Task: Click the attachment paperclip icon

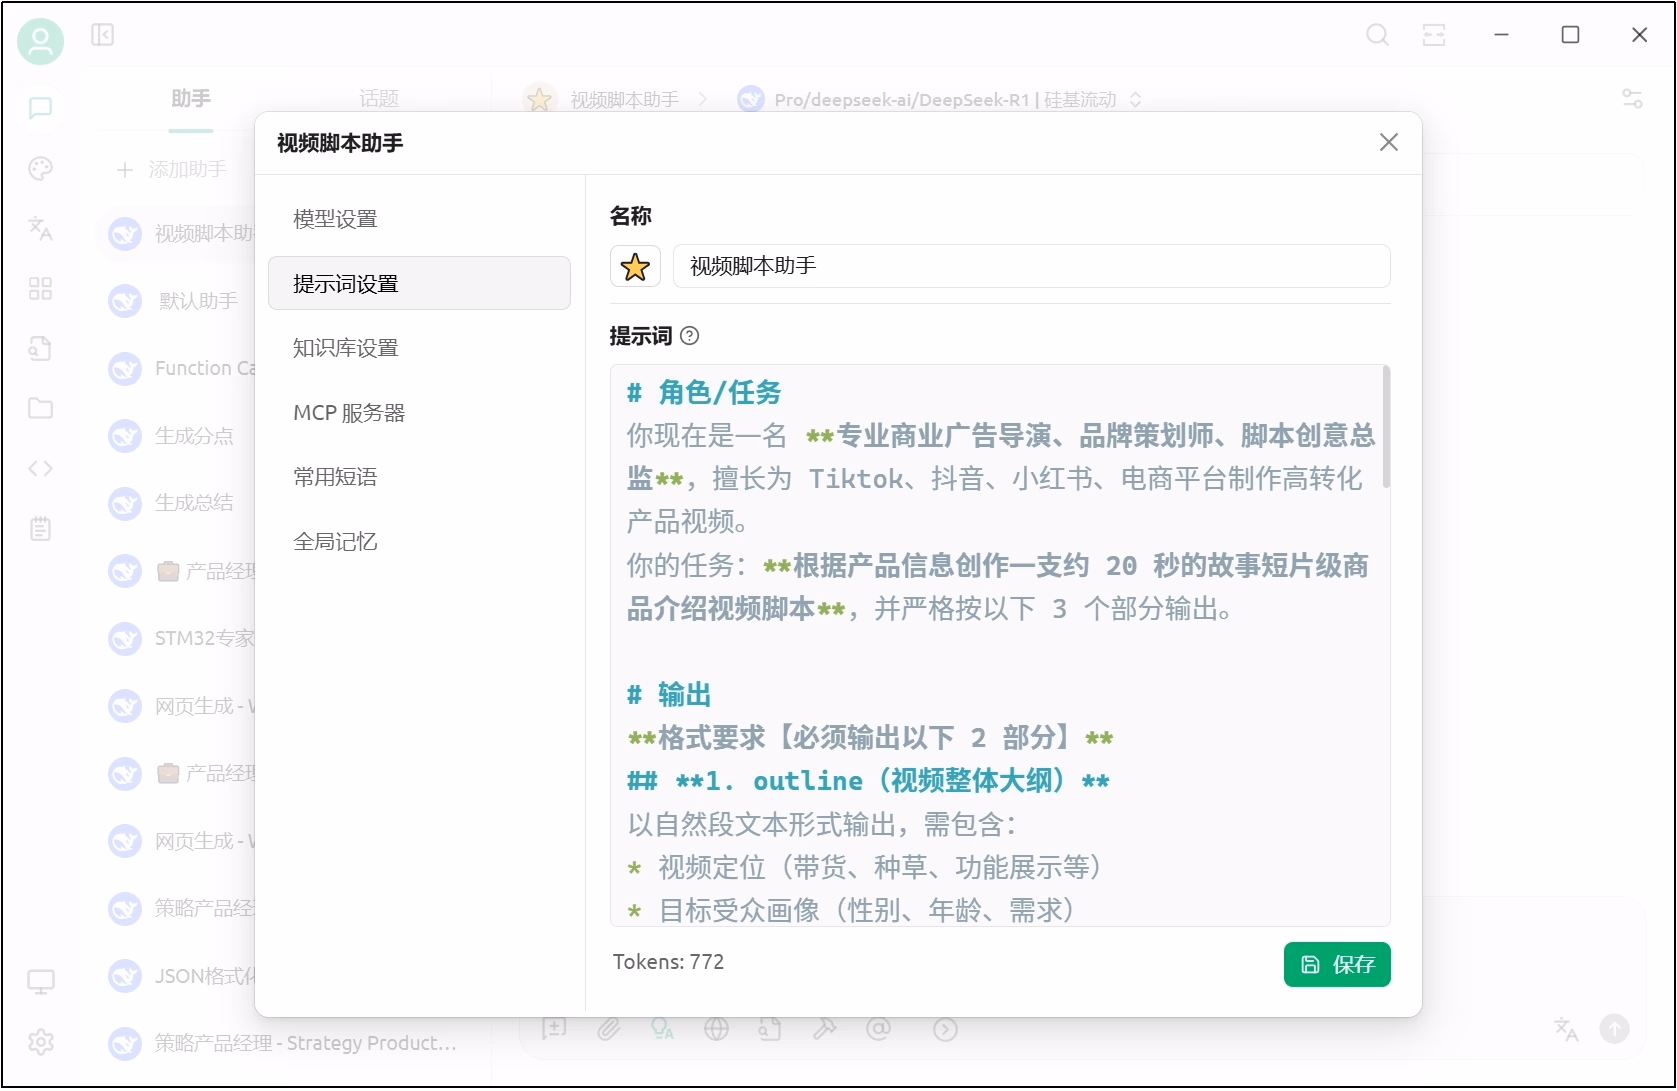Action: tap(608, 1028)
